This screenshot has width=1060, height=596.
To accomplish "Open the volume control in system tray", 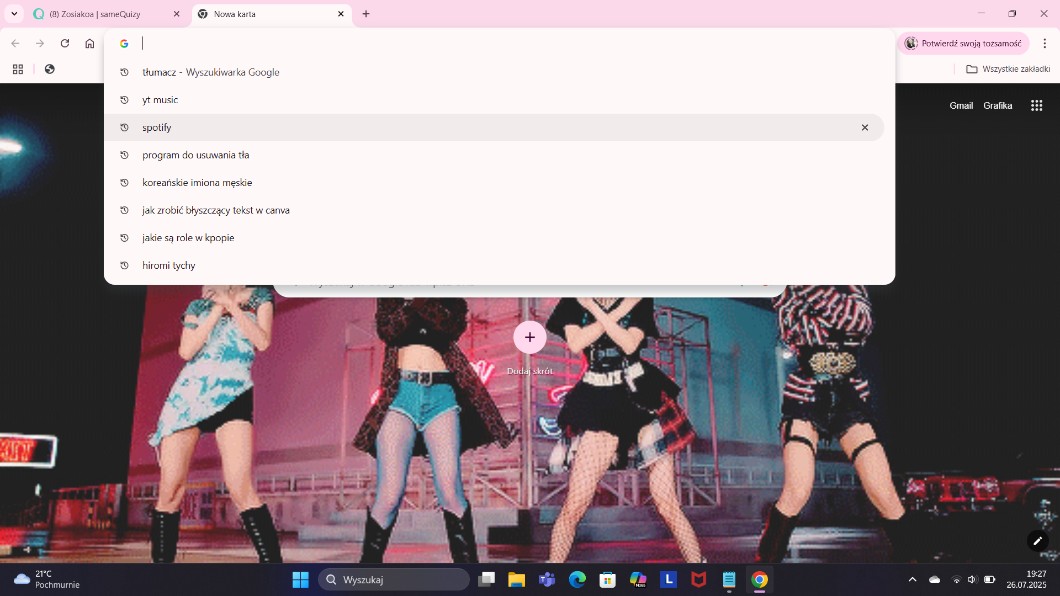I will (972, 579).
